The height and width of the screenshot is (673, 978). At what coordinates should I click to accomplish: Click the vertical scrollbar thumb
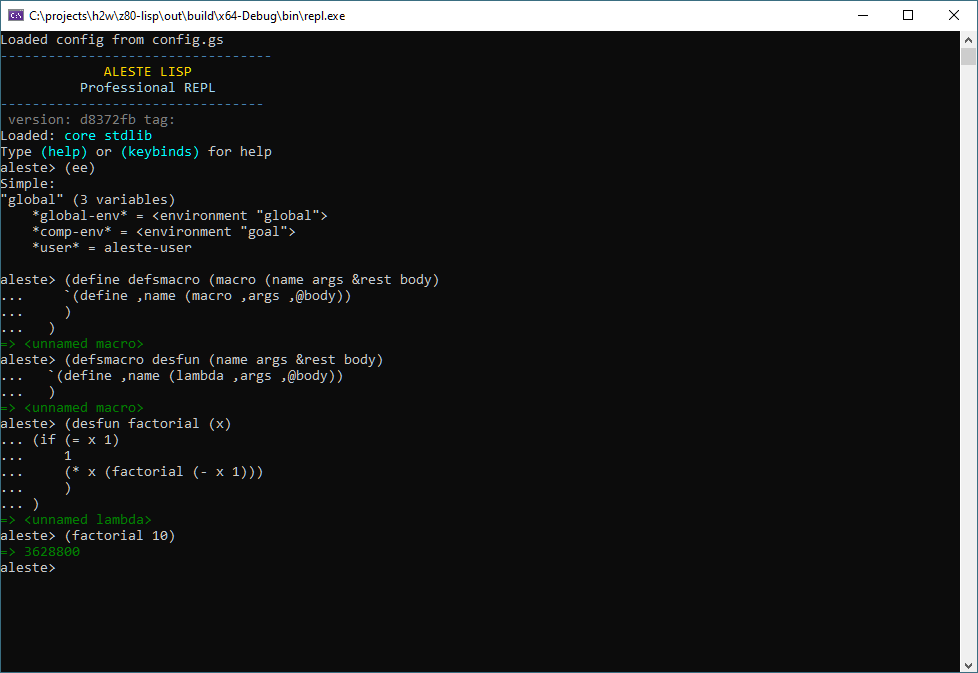click(968, 57)
